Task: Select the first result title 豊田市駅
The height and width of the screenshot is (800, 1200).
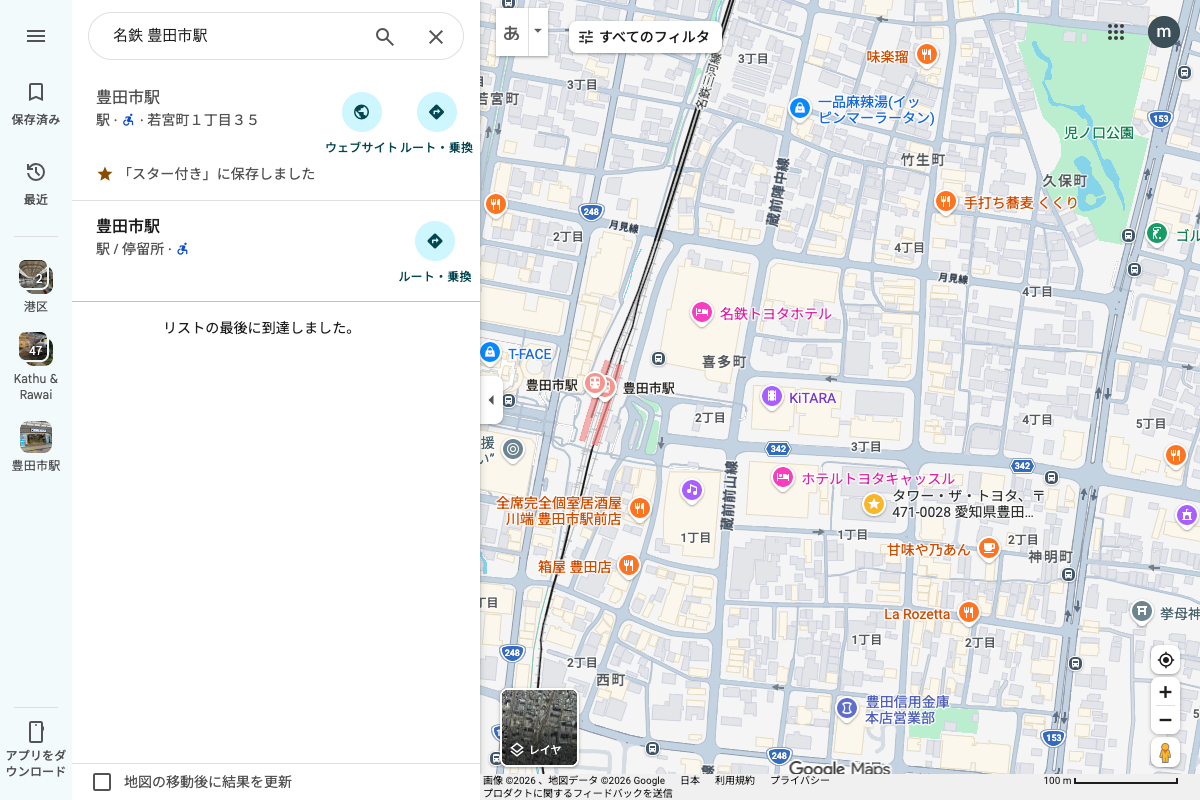Action: click(128, 97)
